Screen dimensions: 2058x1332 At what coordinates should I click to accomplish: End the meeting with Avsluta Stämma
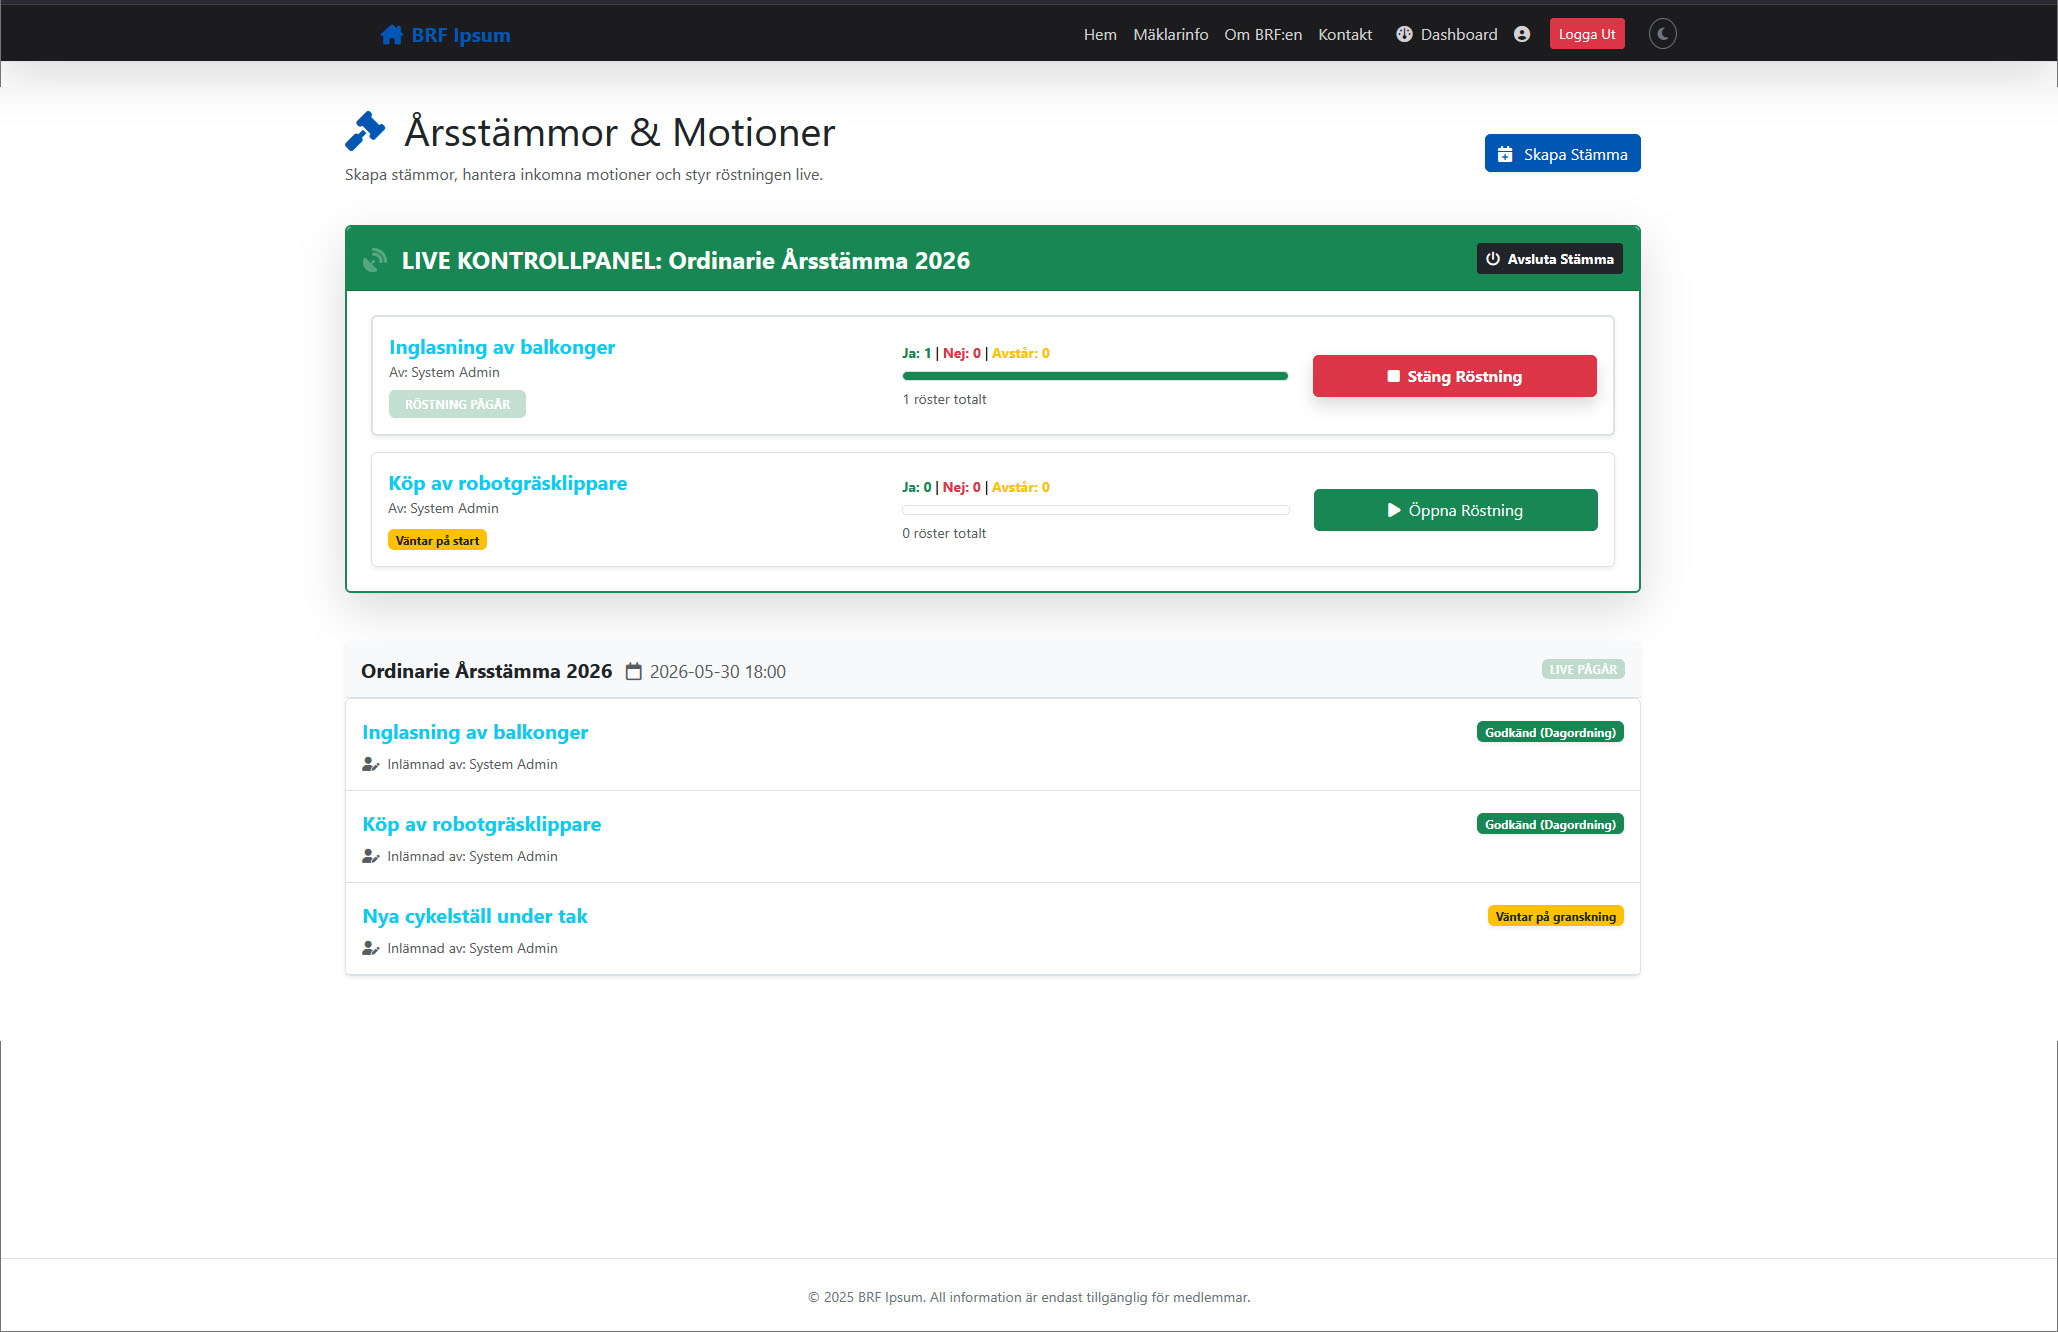click(1550, 259)
